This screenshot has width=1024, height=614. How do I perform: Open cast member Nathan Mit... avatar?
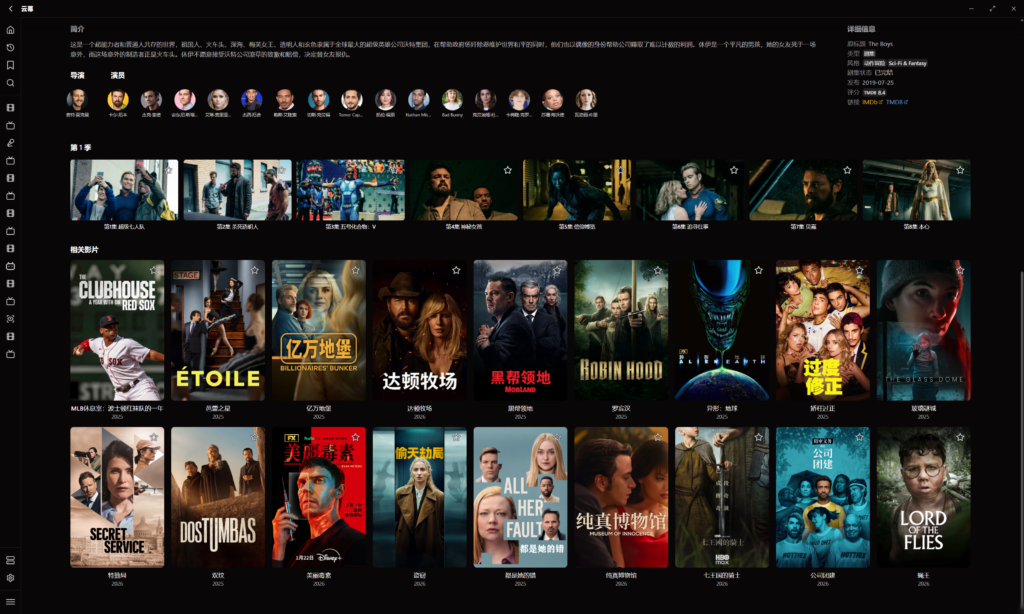419,100
